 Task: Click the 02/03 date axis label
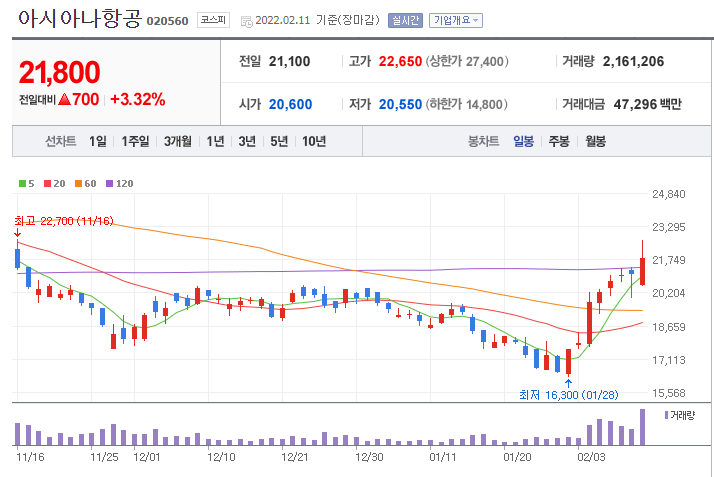pos(592,457)
